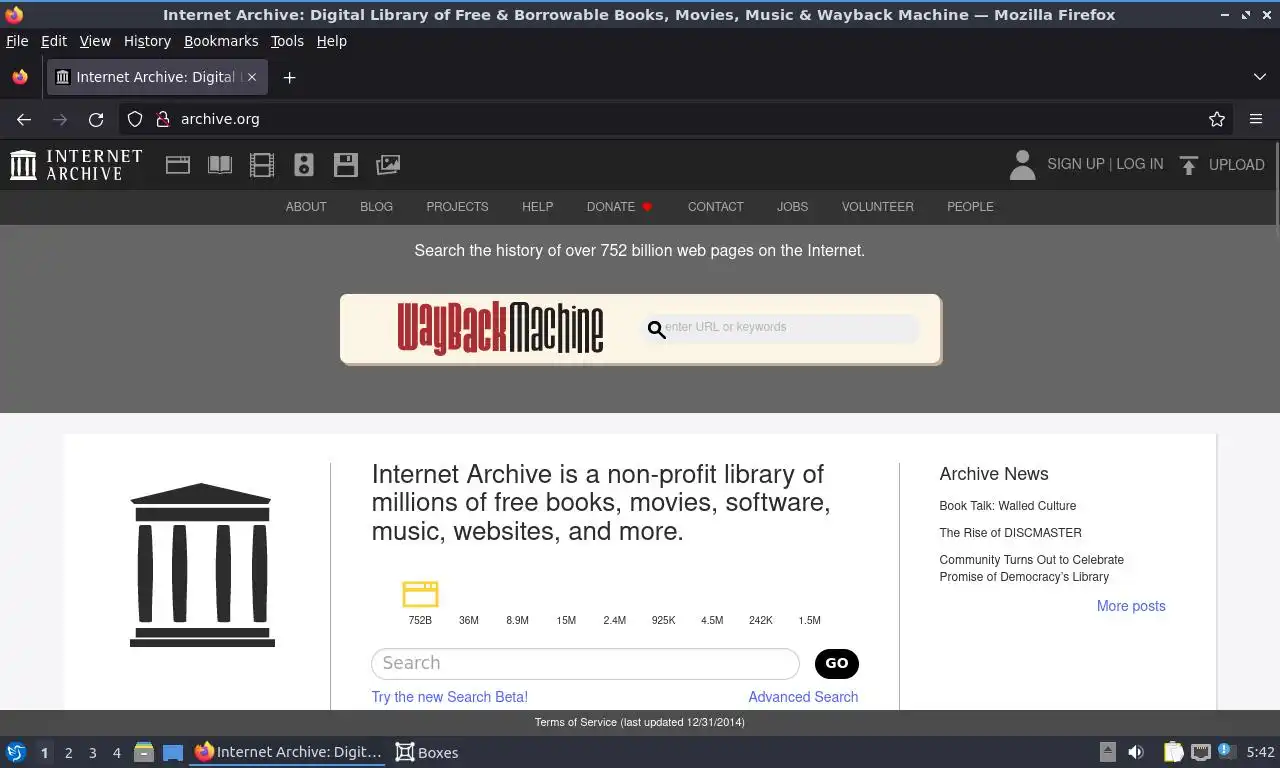
Task: Expand the list all tabs chevron
Action: (x=1260, y=77)
